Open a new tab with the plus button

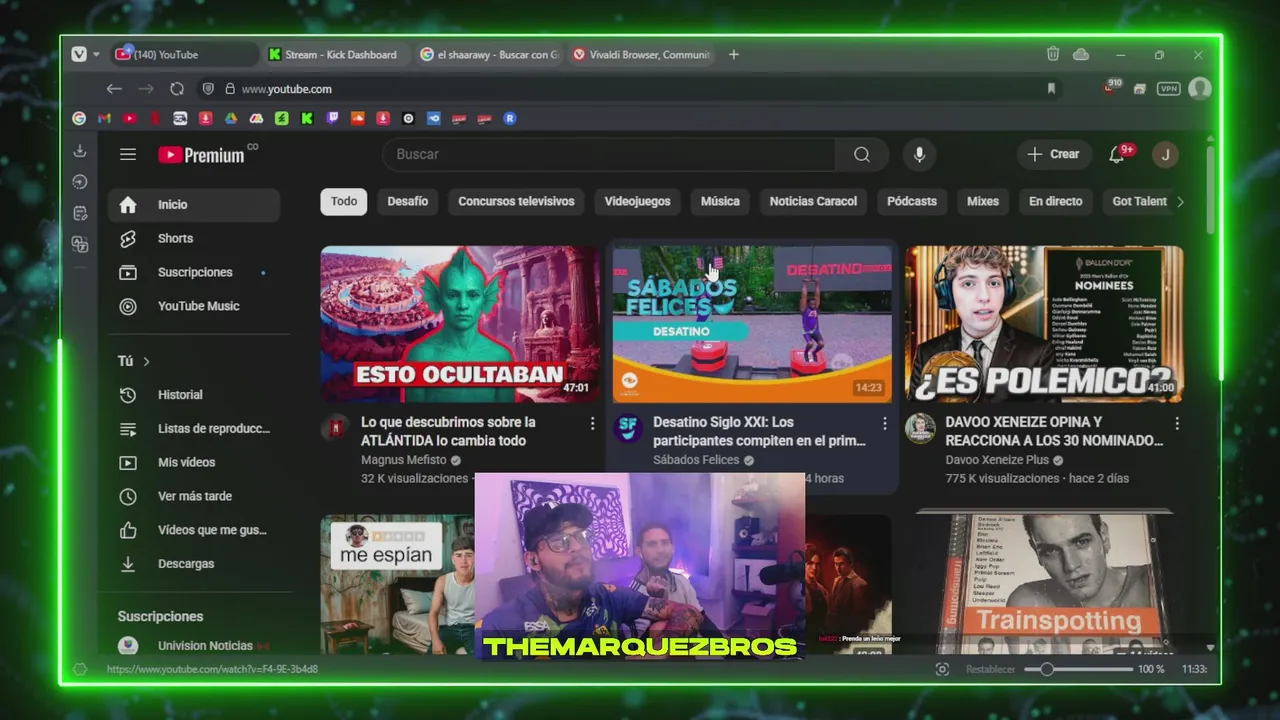pos(734,54)
